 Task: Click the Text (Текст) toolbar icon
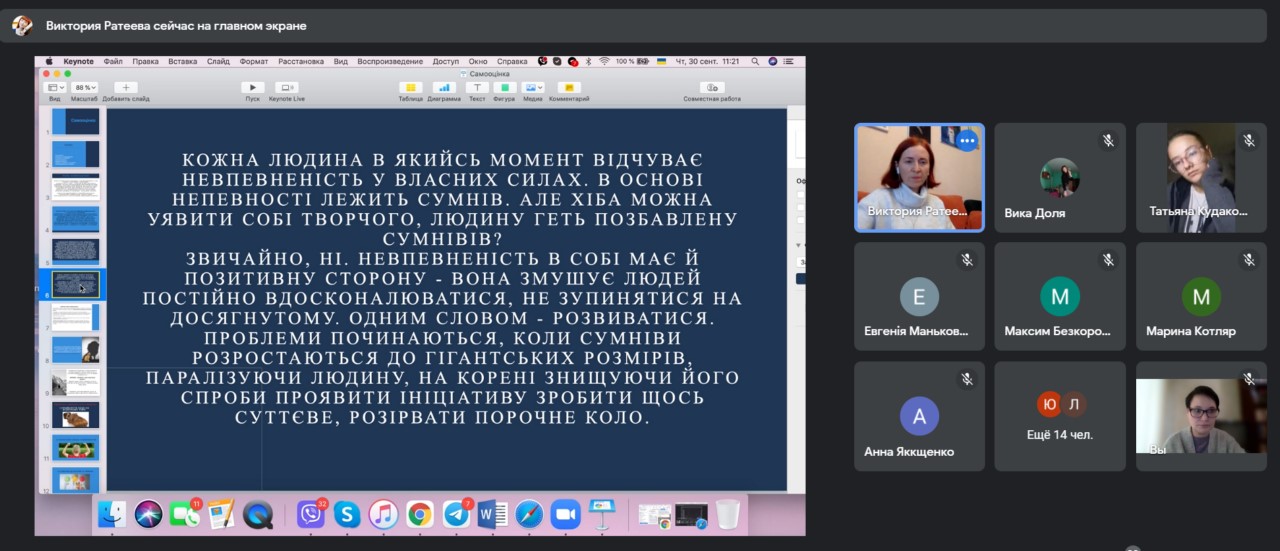click(477, 88)
